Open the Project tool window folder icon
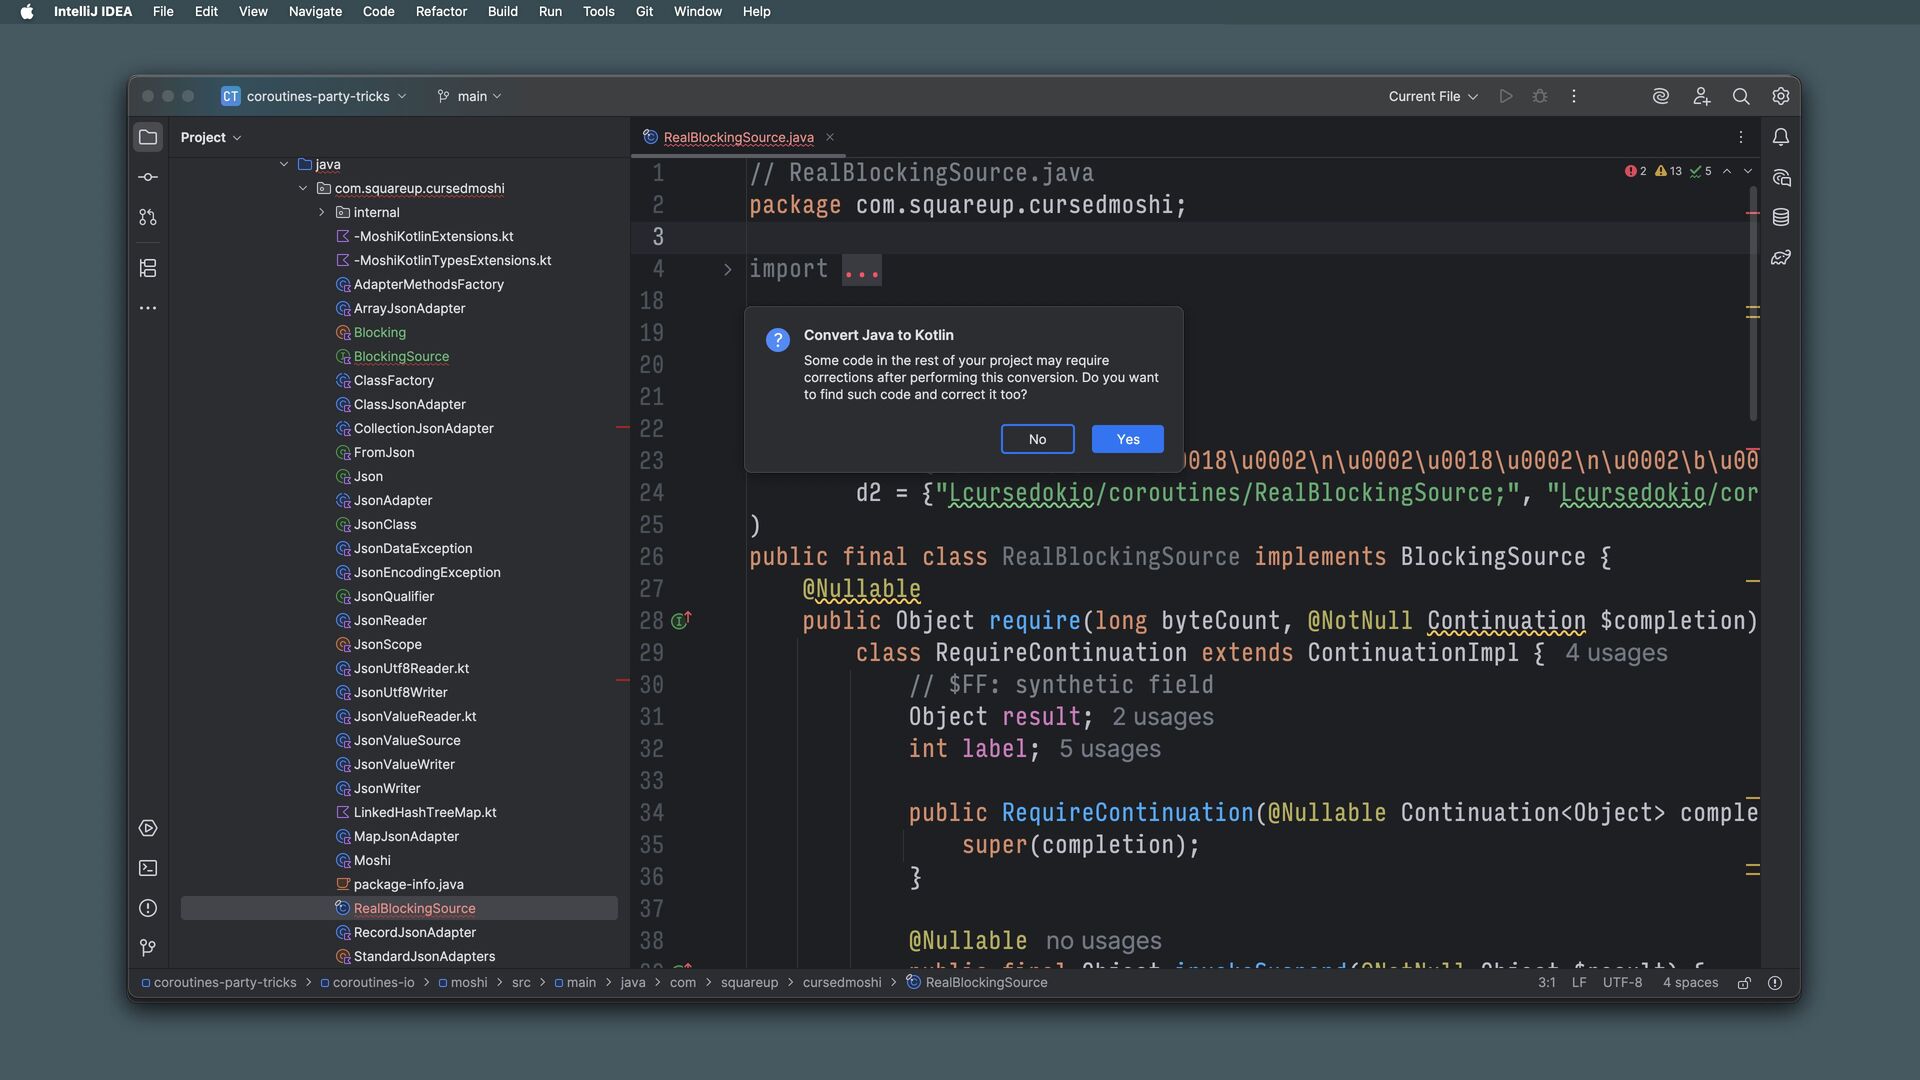The width and height of the screenshot is (1920, 1080). pyautogui.click(x=148, y=137)
